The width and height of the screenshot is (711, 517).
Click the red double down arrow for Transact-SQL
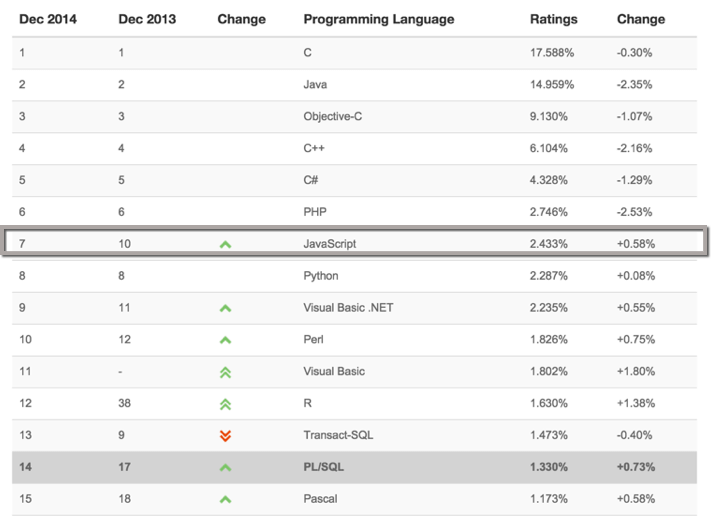point(225,436)
